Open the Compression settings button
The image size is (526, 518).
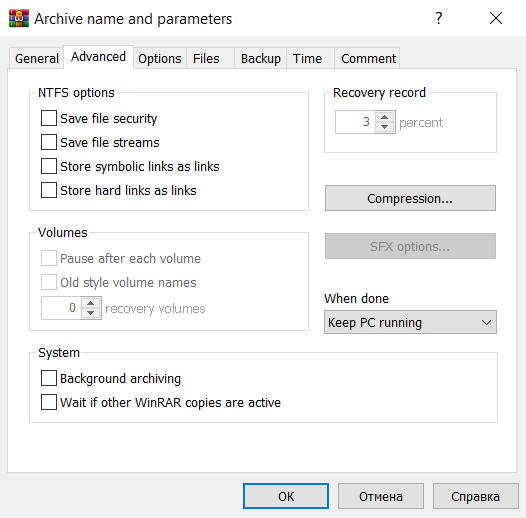tap(410, 198)
